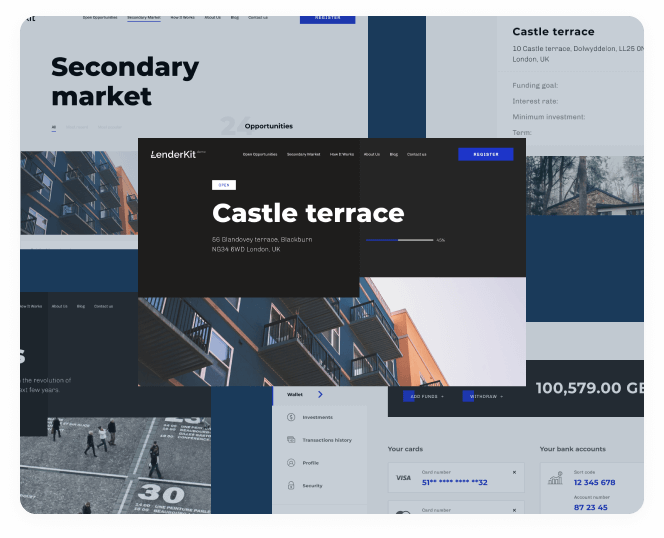Click the Your bank accounts heading
664x538 pixels.
(x=573, y=449)
